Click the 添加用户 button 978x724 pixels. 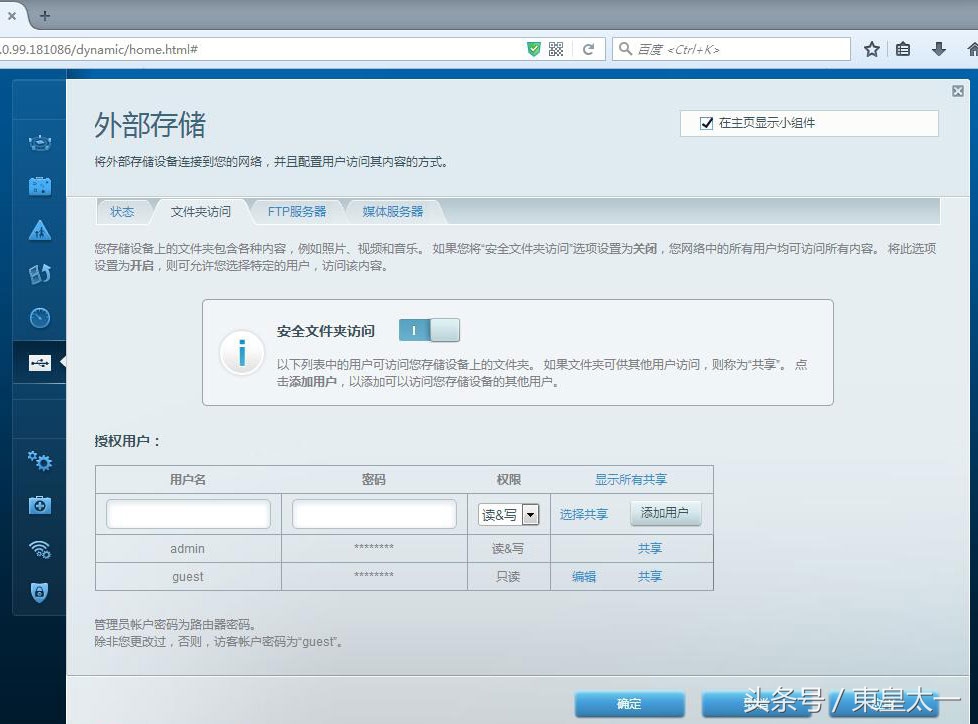point(666,512)
